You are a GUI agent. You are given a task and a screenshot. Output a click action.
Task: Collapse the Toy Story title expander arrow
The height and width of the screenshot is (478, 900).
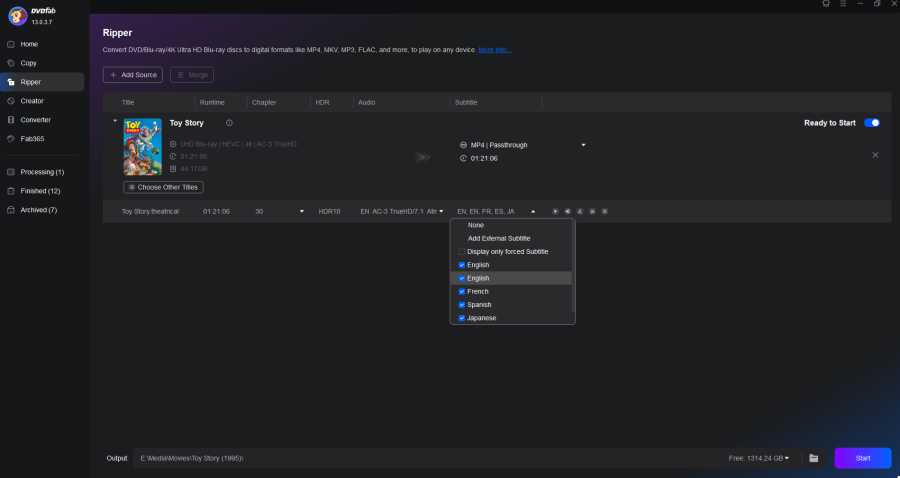[115, 121]
